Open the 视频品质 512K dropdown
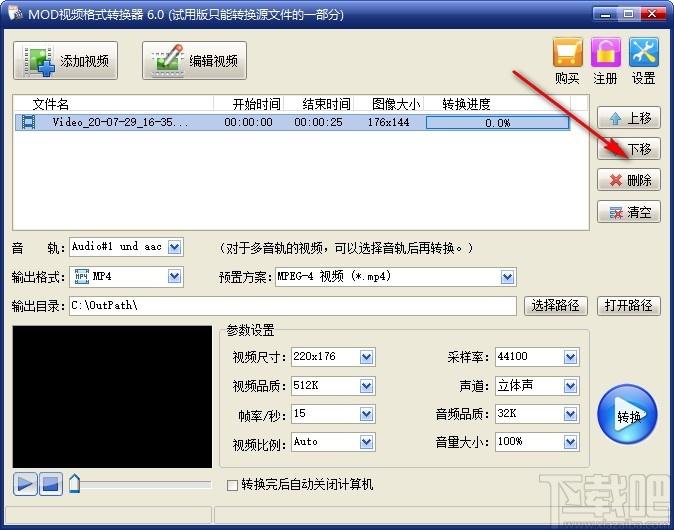The width and height of the screenshot is (674, 530). point(366,386)
